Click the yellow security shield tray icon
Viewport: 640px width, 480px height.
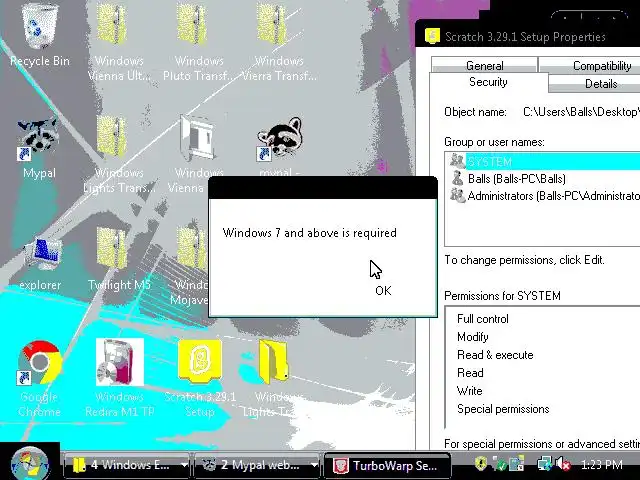coord(481,464)
